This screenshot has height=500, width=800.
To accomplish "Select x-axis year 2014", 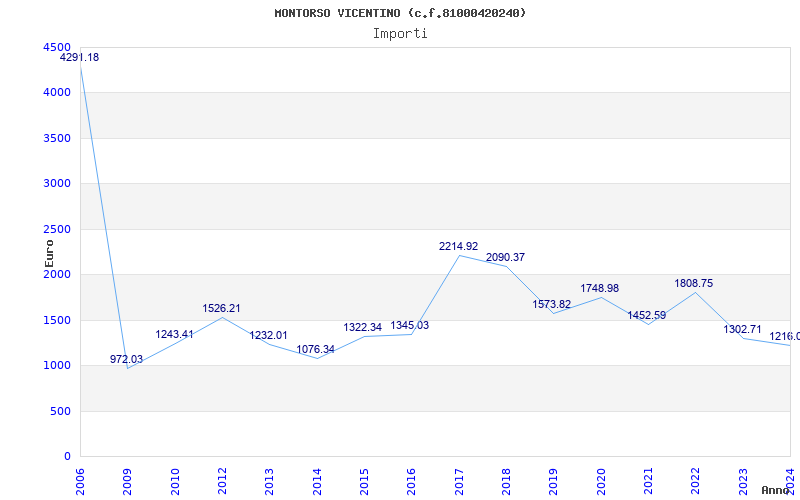I will pyautogui.click(x=317, y=482).
